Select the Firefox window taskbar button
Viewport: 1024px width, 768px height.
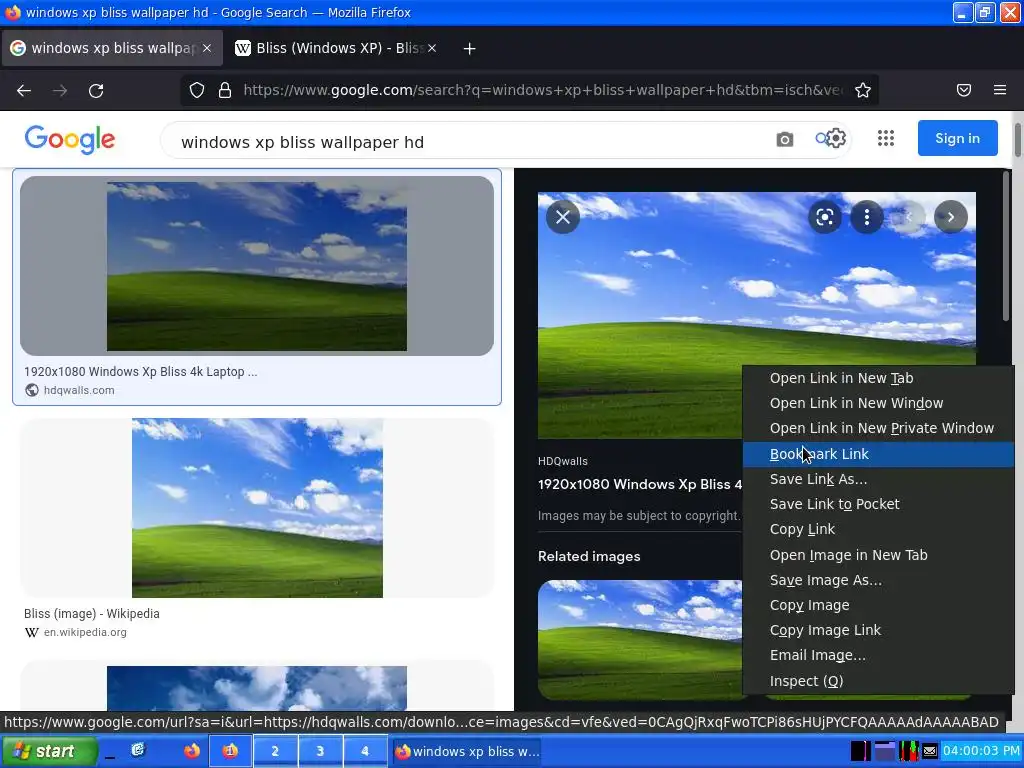coord(468,751)
